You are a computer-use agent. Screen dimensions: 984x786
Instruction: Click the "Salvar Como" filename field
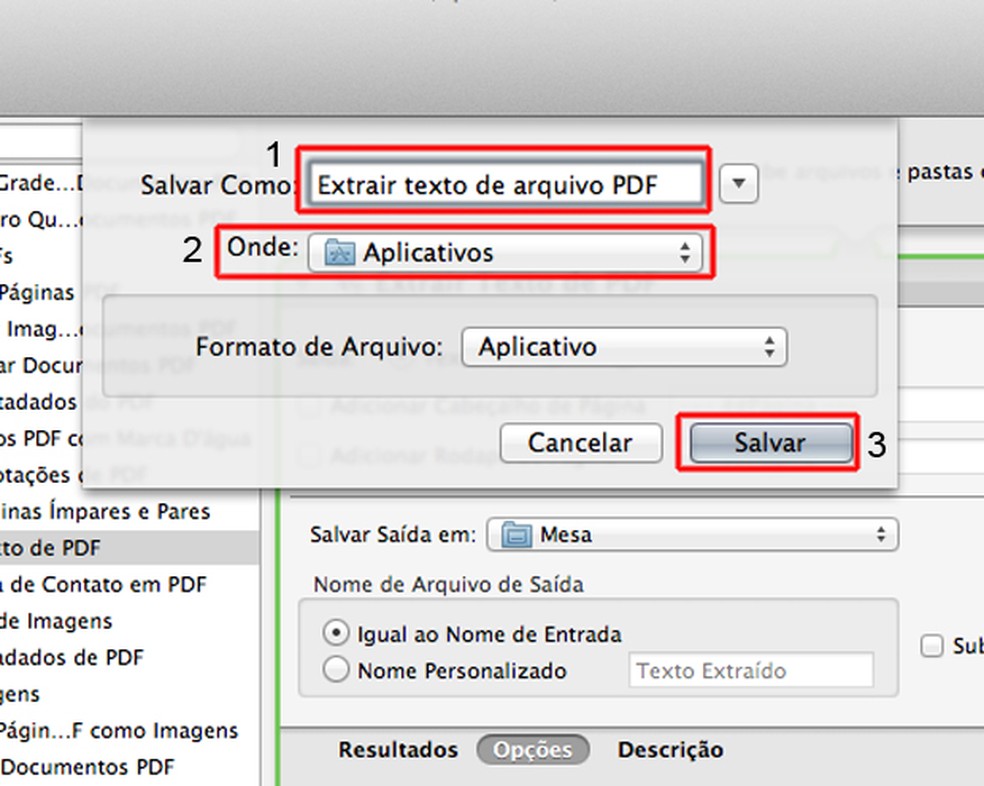click(502, 185)
